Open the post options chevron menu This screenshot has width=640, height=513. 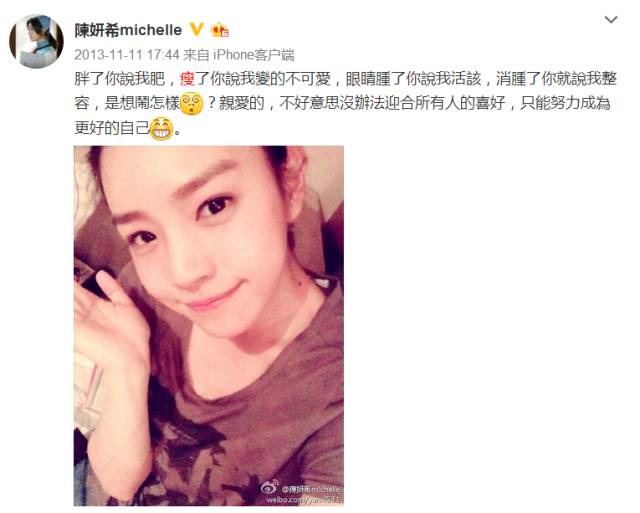coord(611,20)
